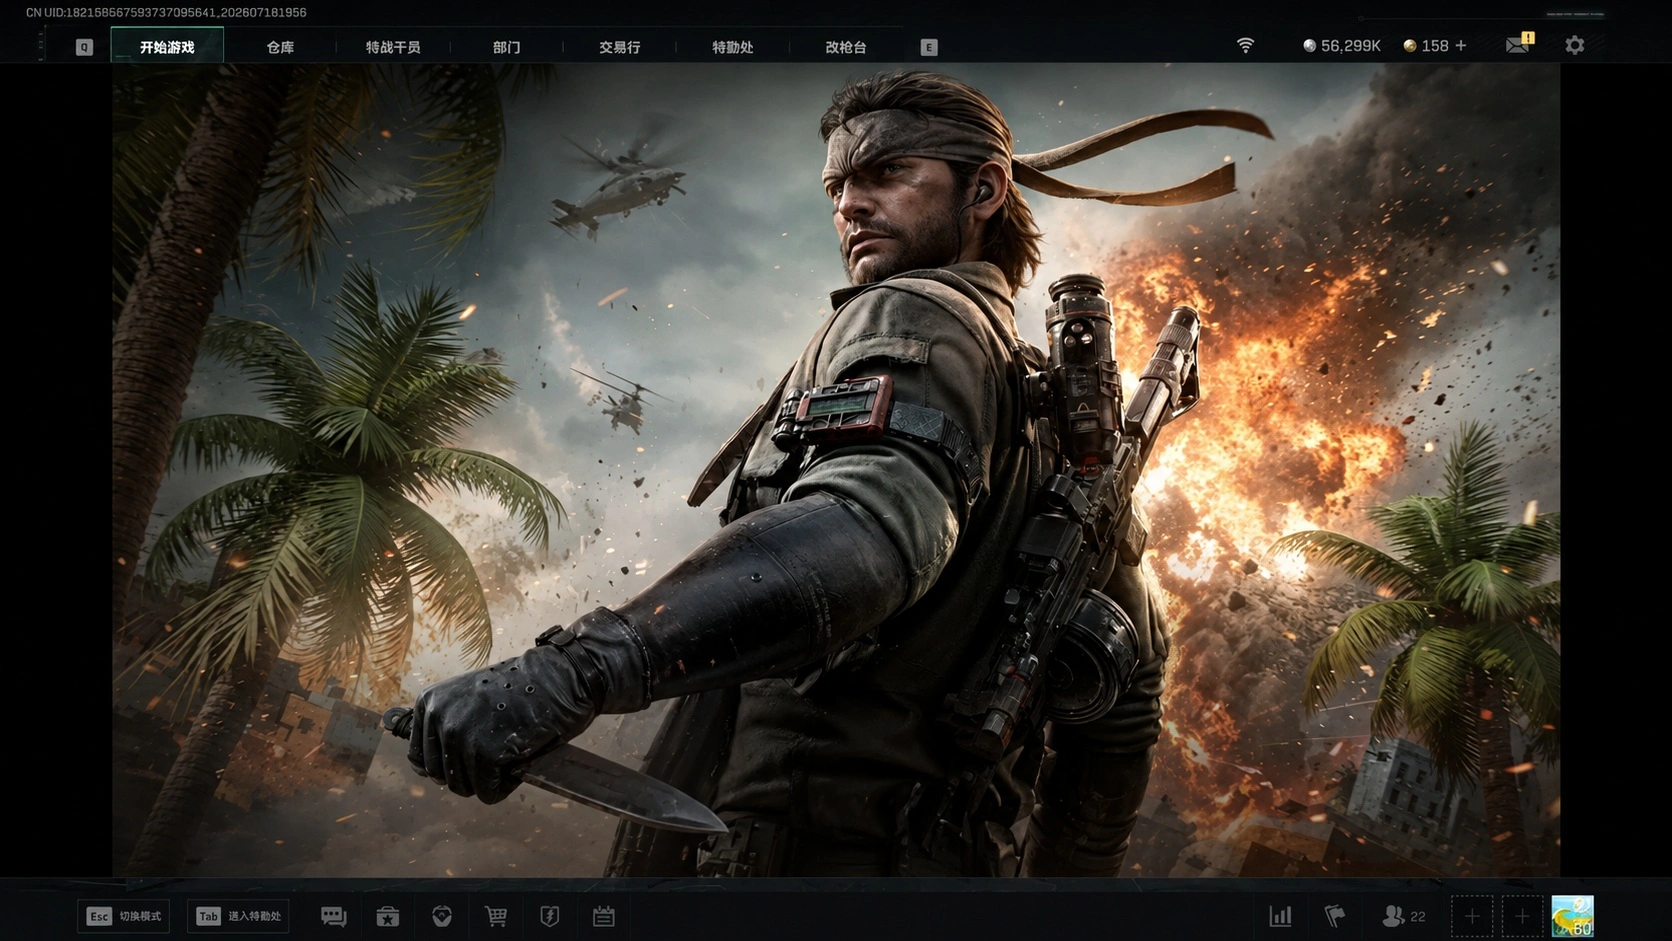Click the first empty teammate invite slot

(1472, 916)
